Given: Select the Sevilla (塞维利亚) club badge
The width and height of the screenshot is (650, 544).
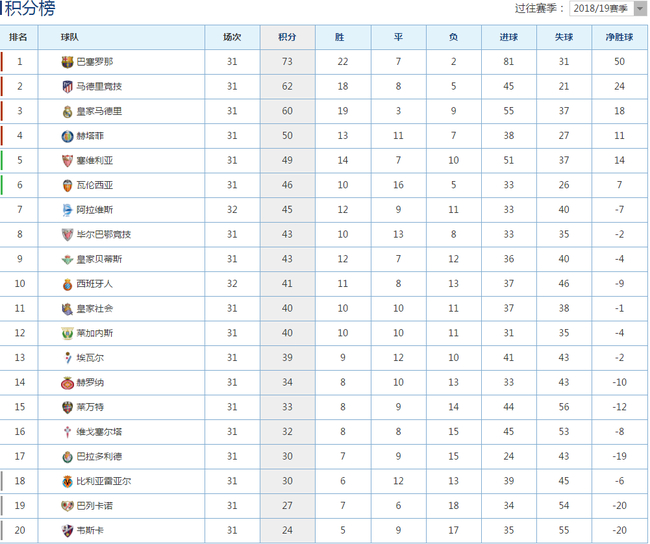Looking at the screenshot, I should (x=68, y=160).
